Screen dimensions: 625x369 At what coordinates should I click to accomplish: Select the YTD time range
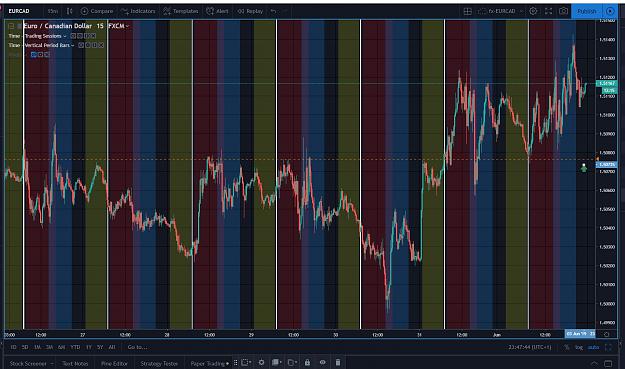pyautogui.click(x=75, y=347)
